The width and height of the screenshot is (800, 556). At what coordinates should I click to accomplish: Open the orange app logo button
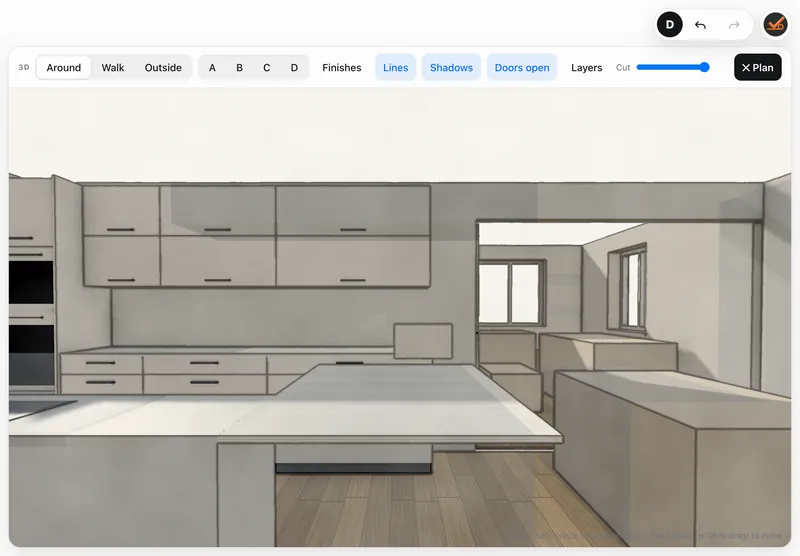(776, 24)
